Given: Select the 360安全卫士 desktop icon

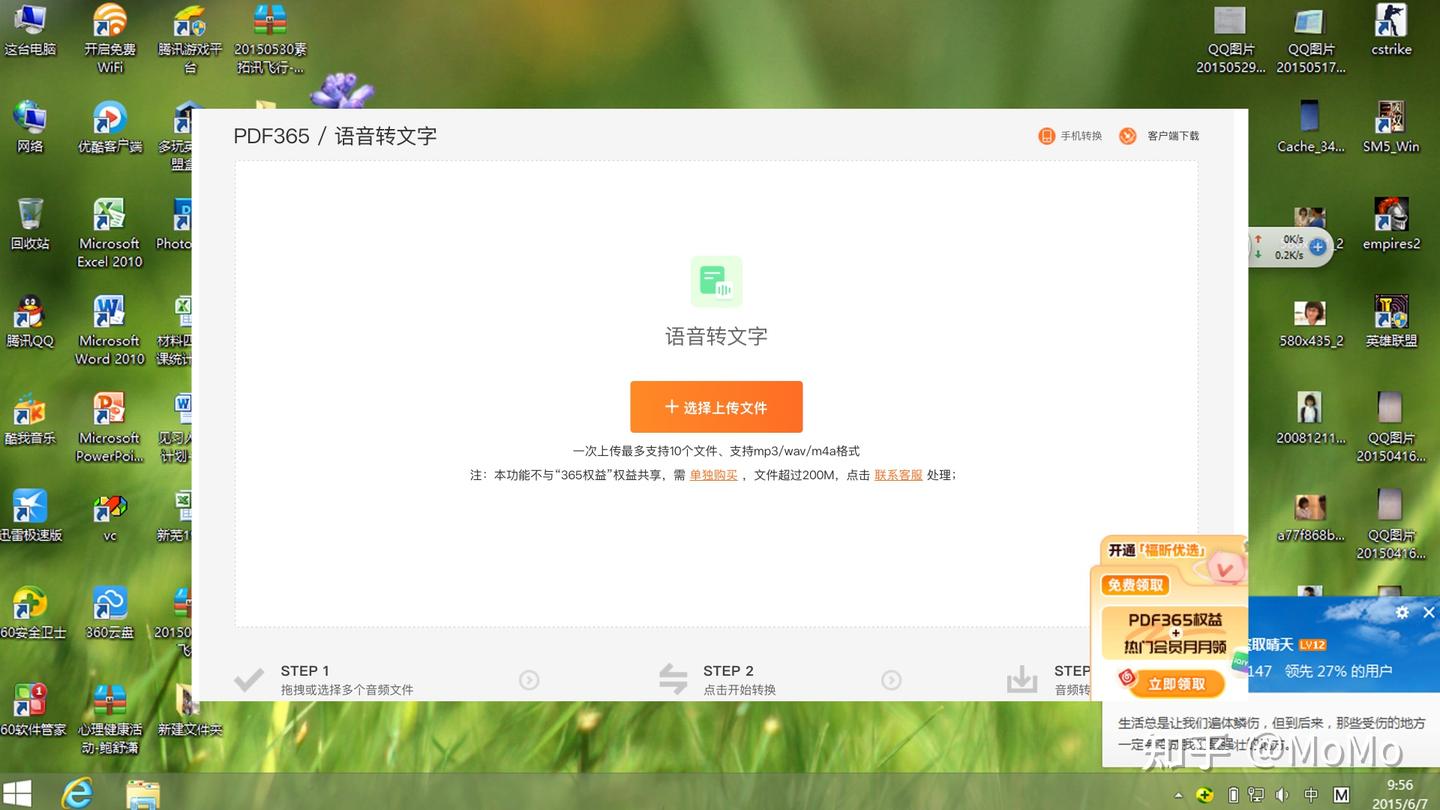Looking at the screenshot, I should (x=32, y=612).
